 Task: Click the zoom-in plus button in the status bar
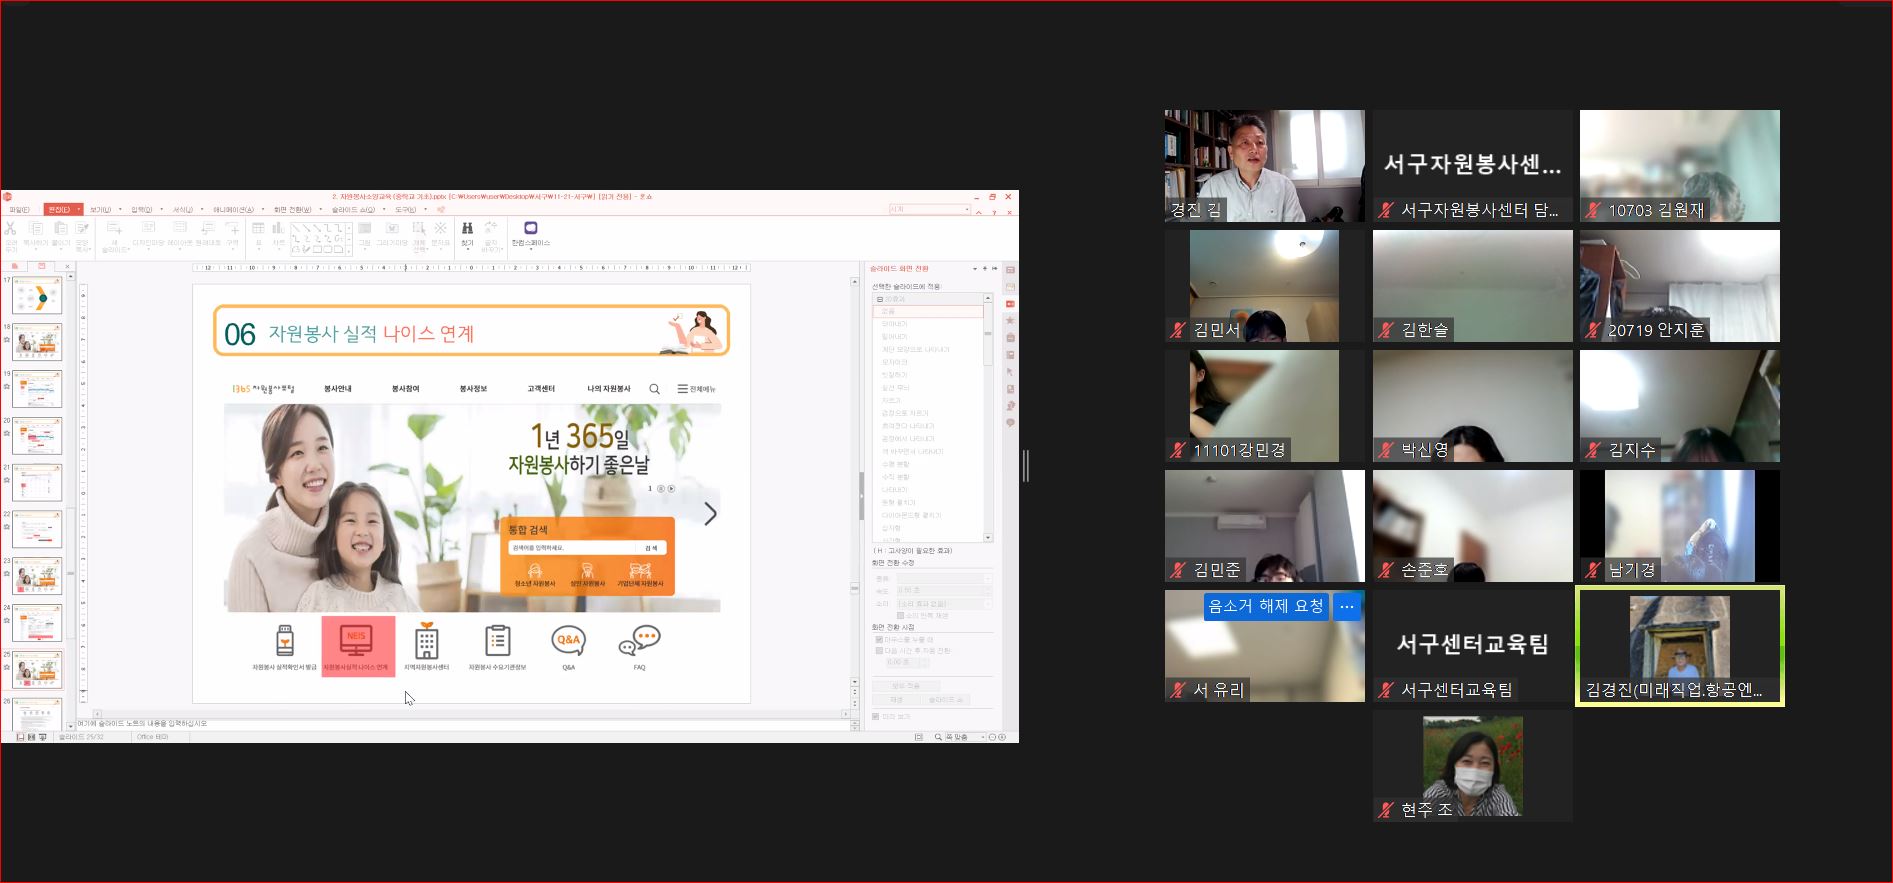1002,737
